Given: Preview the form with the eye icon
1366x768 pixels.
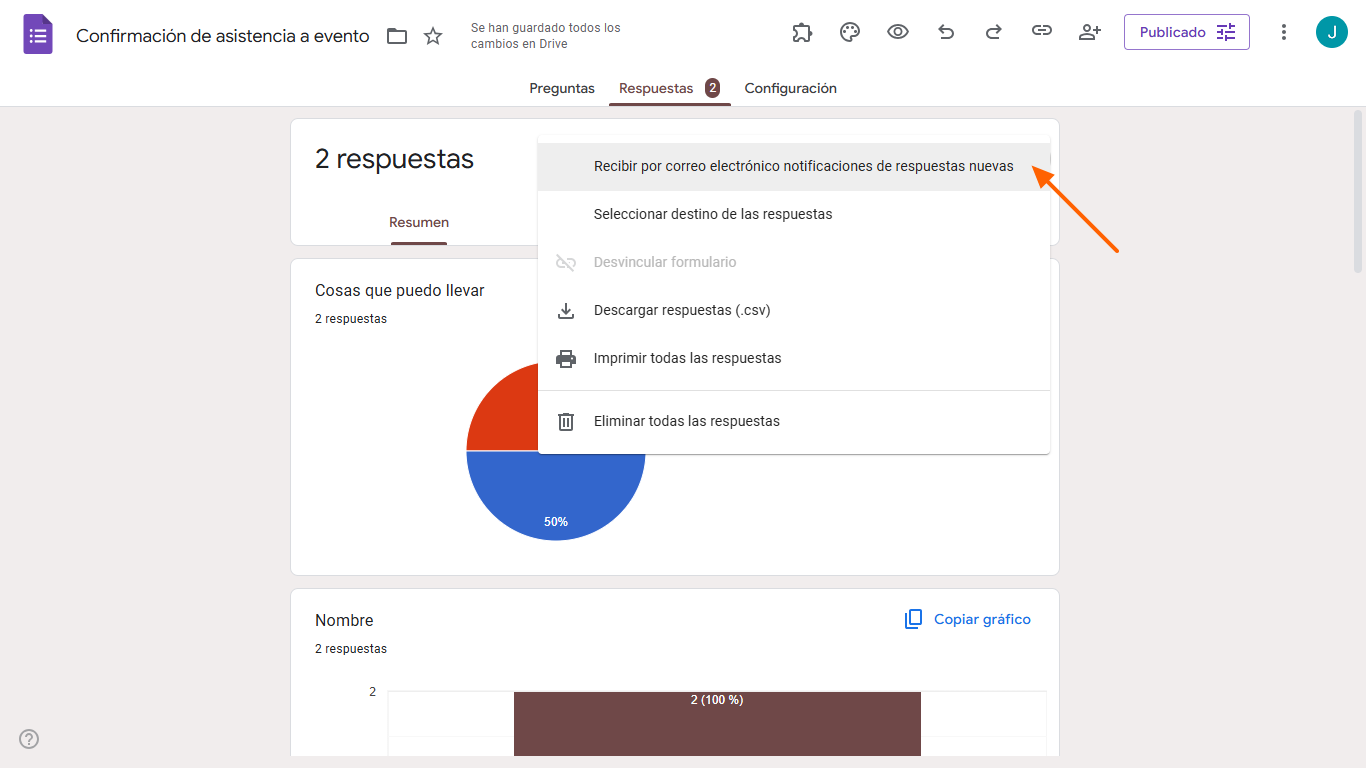Looking at the screenshot, I should click(x=898, y=32).
